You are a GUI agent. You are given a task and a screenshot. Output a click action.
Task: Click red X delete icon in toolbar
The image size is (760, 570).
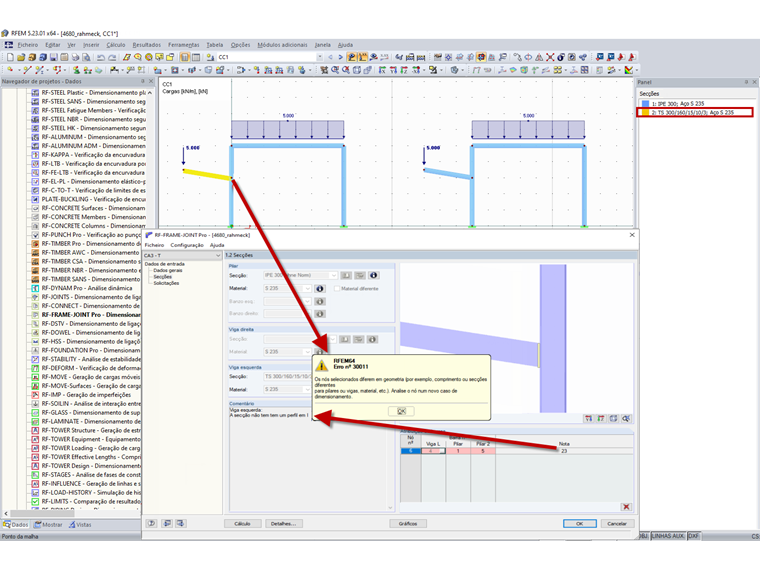[x=550, y=57]
